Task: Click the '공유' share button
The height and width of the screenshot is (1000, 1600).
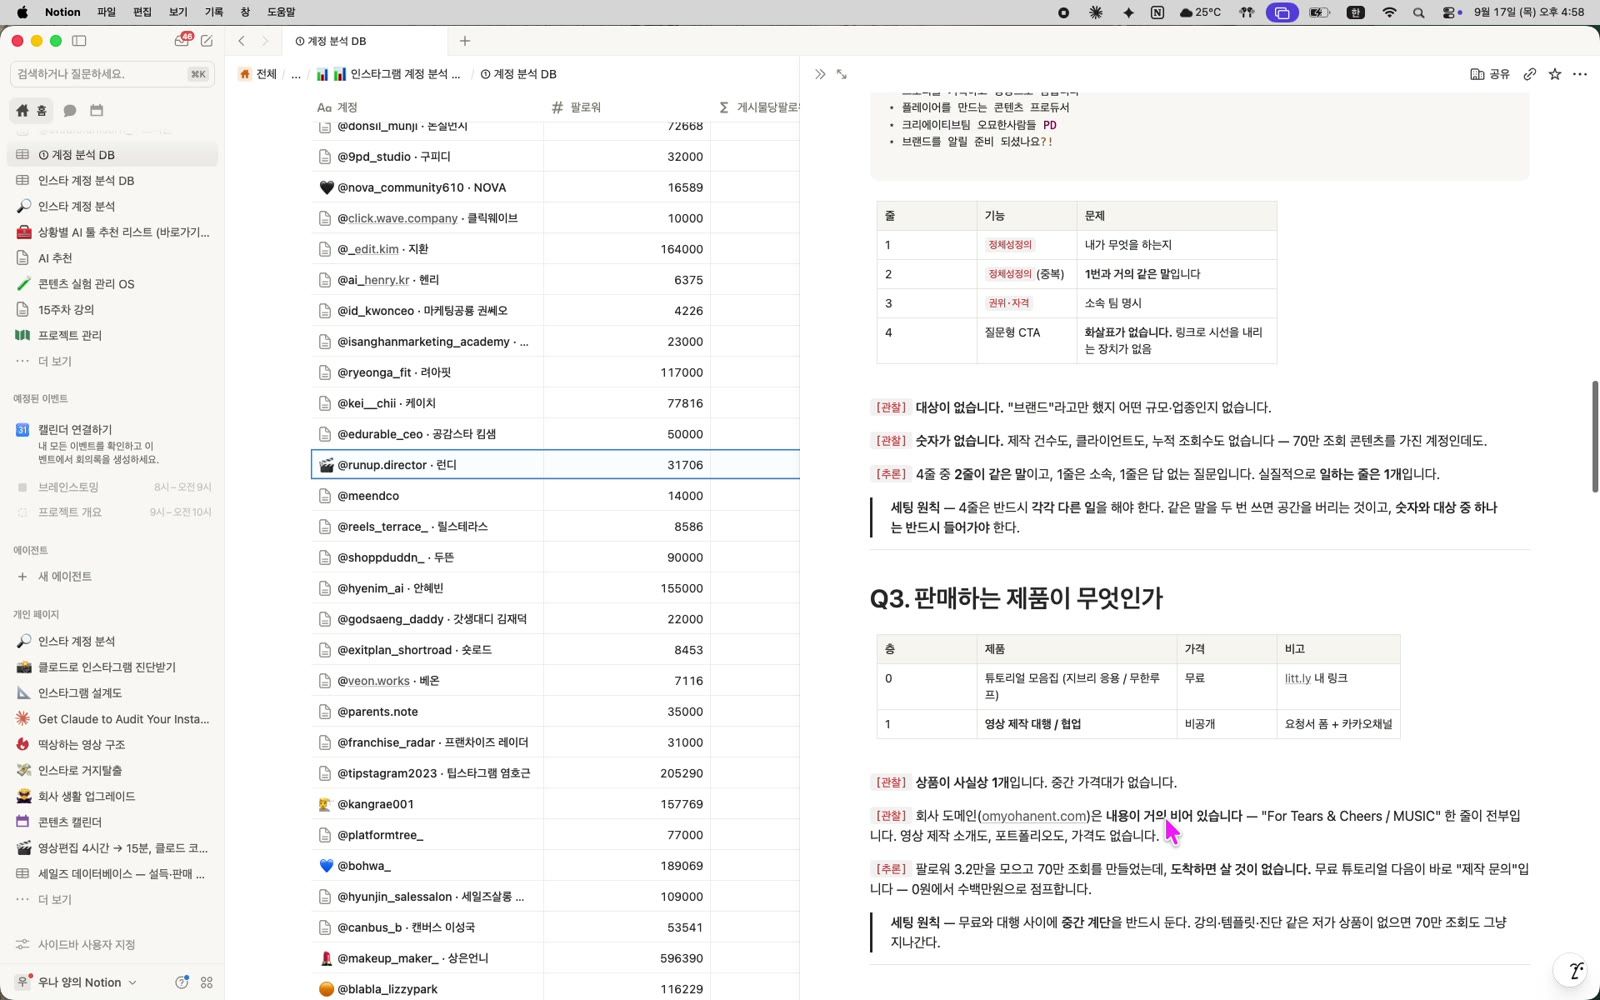Action: [x=1490, y=74]
